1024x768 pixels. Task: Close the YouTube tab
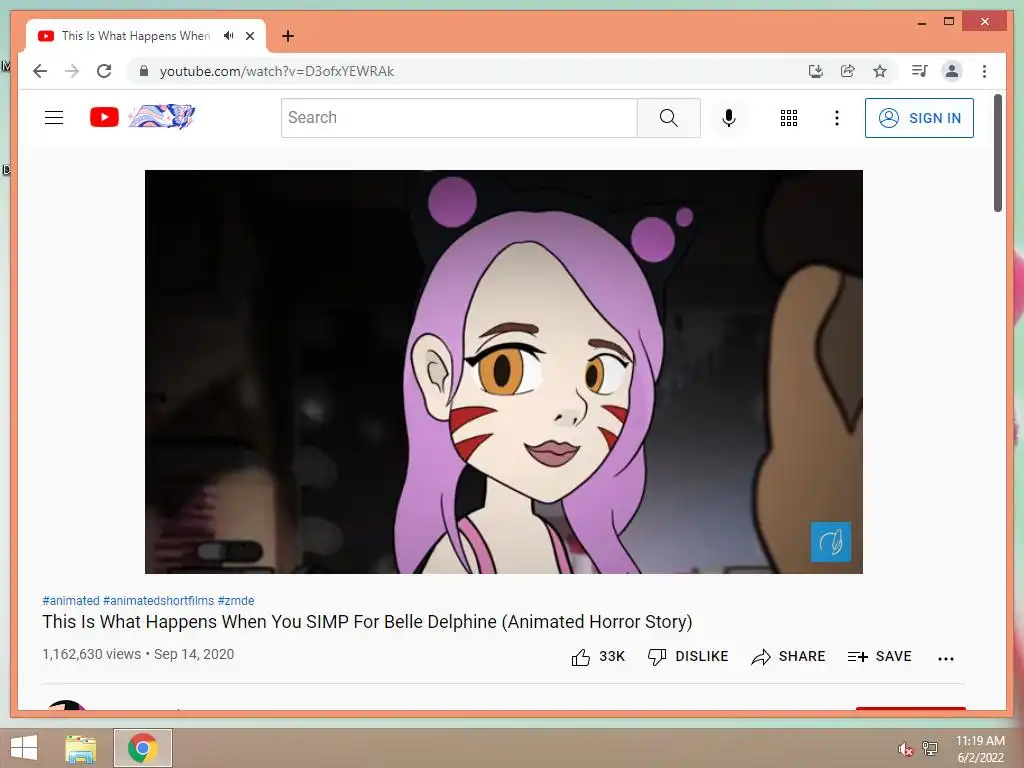point(250,36)
